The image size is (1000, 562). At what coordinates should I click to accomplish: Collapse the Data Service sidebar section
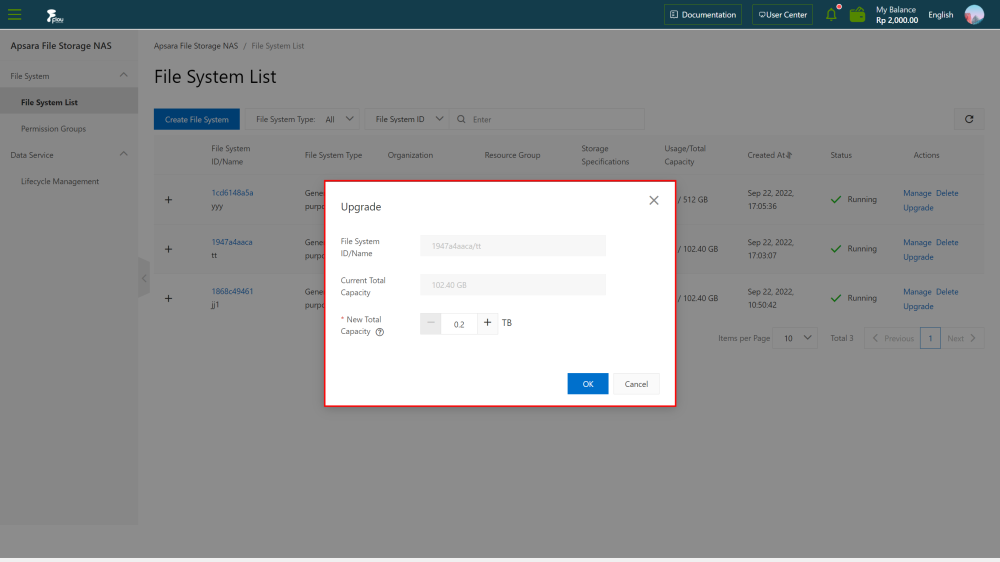(x=124, y=154)
